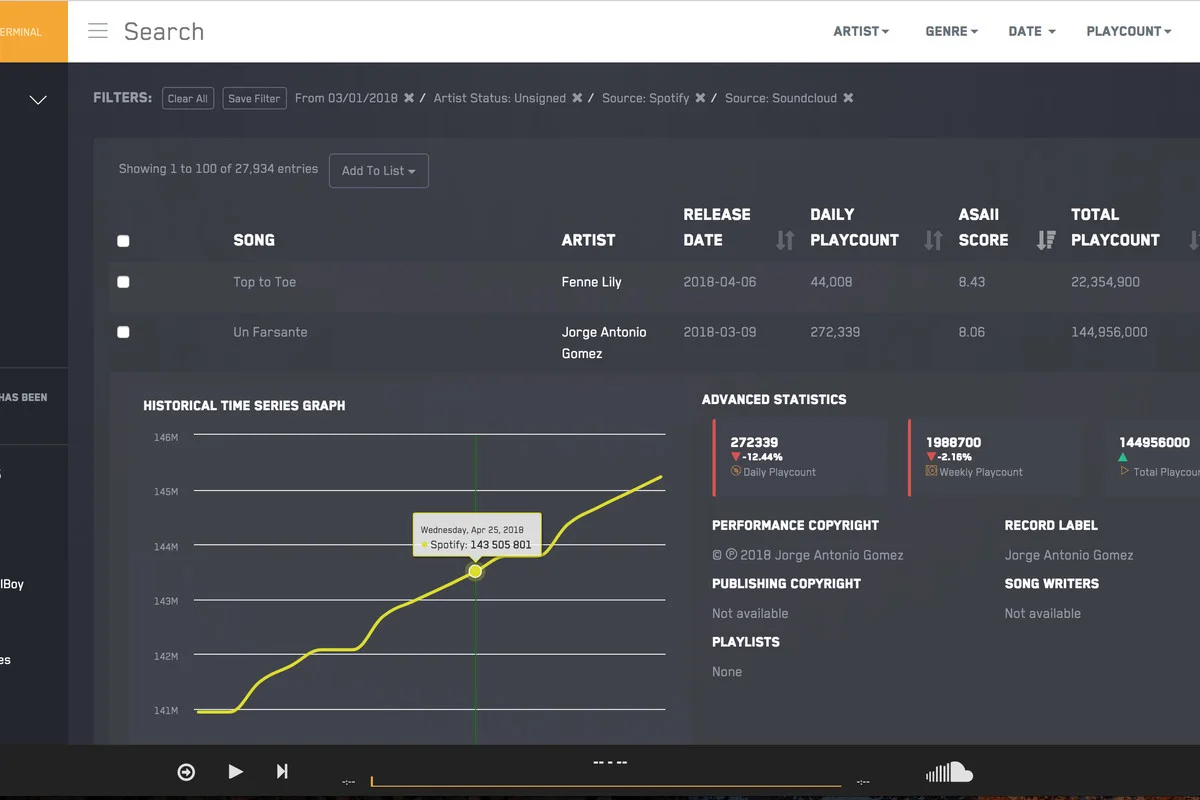
Task: Check the Un Farsante row checkbox
Action: [x=123, y=332]
